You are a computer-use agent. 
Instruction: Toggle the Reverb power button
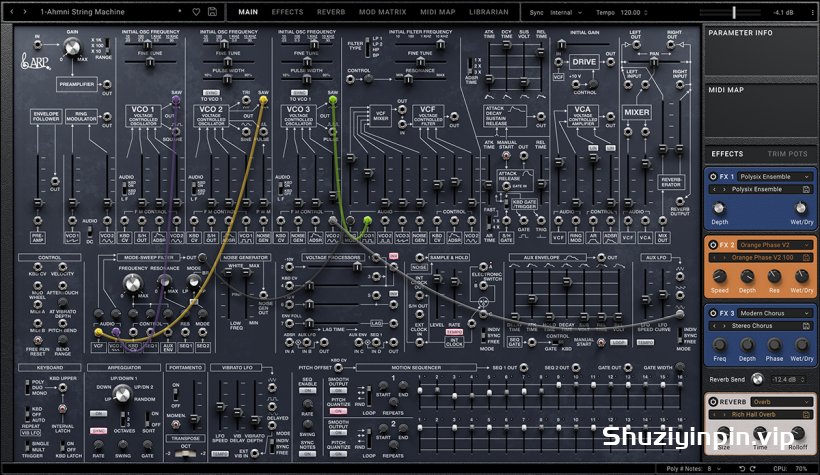pos(713,402)
